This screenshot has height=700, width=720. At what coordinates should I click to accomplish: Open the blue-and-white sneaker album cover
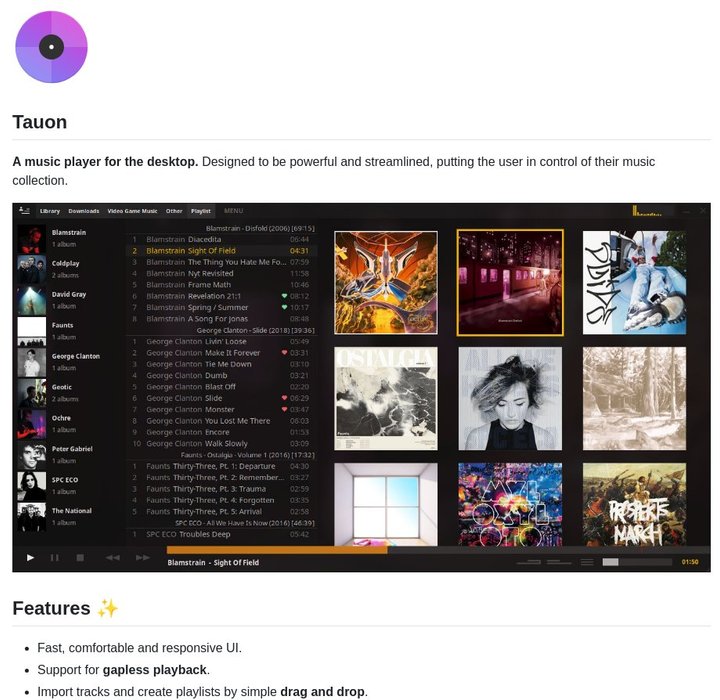pyautogui.click(x=635, y=282)
